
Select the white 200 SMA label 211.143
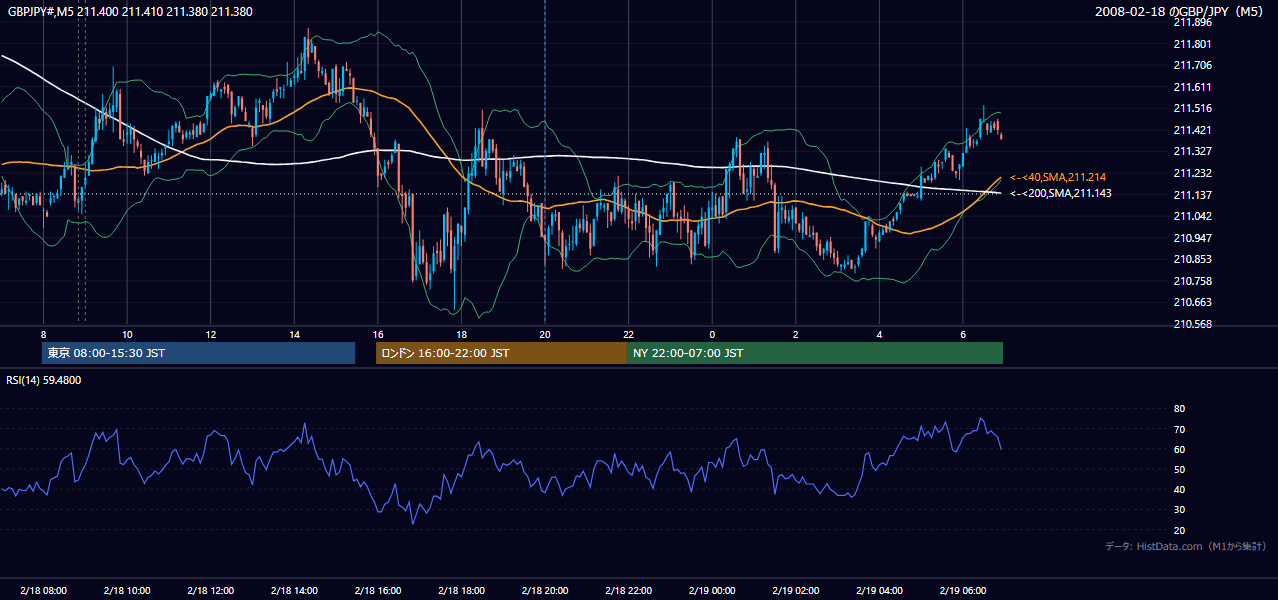click(1060, 193)
